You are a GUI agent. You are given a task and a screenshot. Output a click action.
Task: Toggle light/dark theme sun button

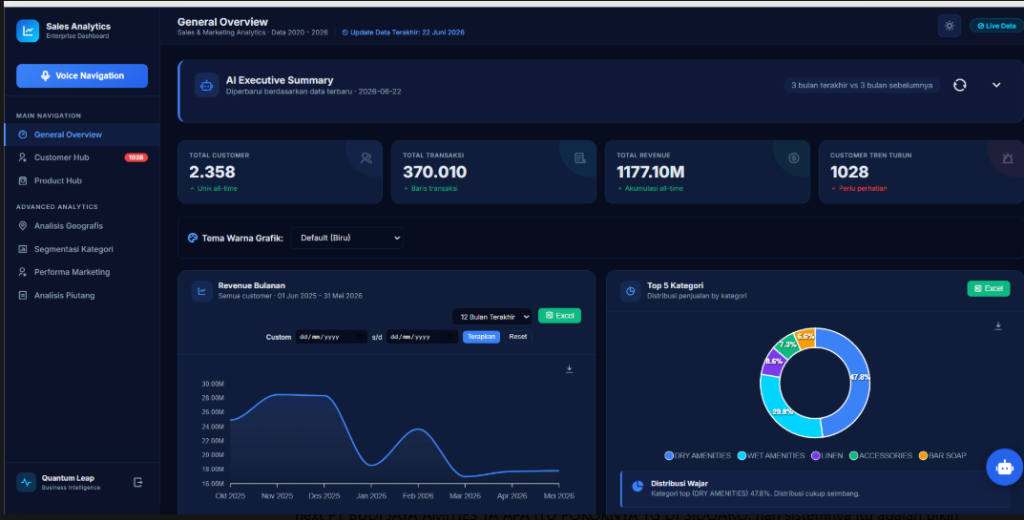coord(949,26)
